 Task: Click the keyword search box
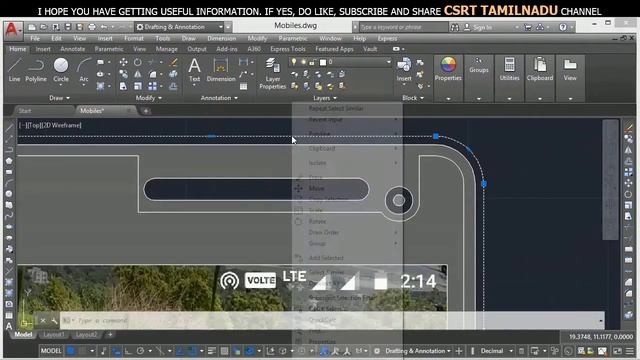pos(403,27)
